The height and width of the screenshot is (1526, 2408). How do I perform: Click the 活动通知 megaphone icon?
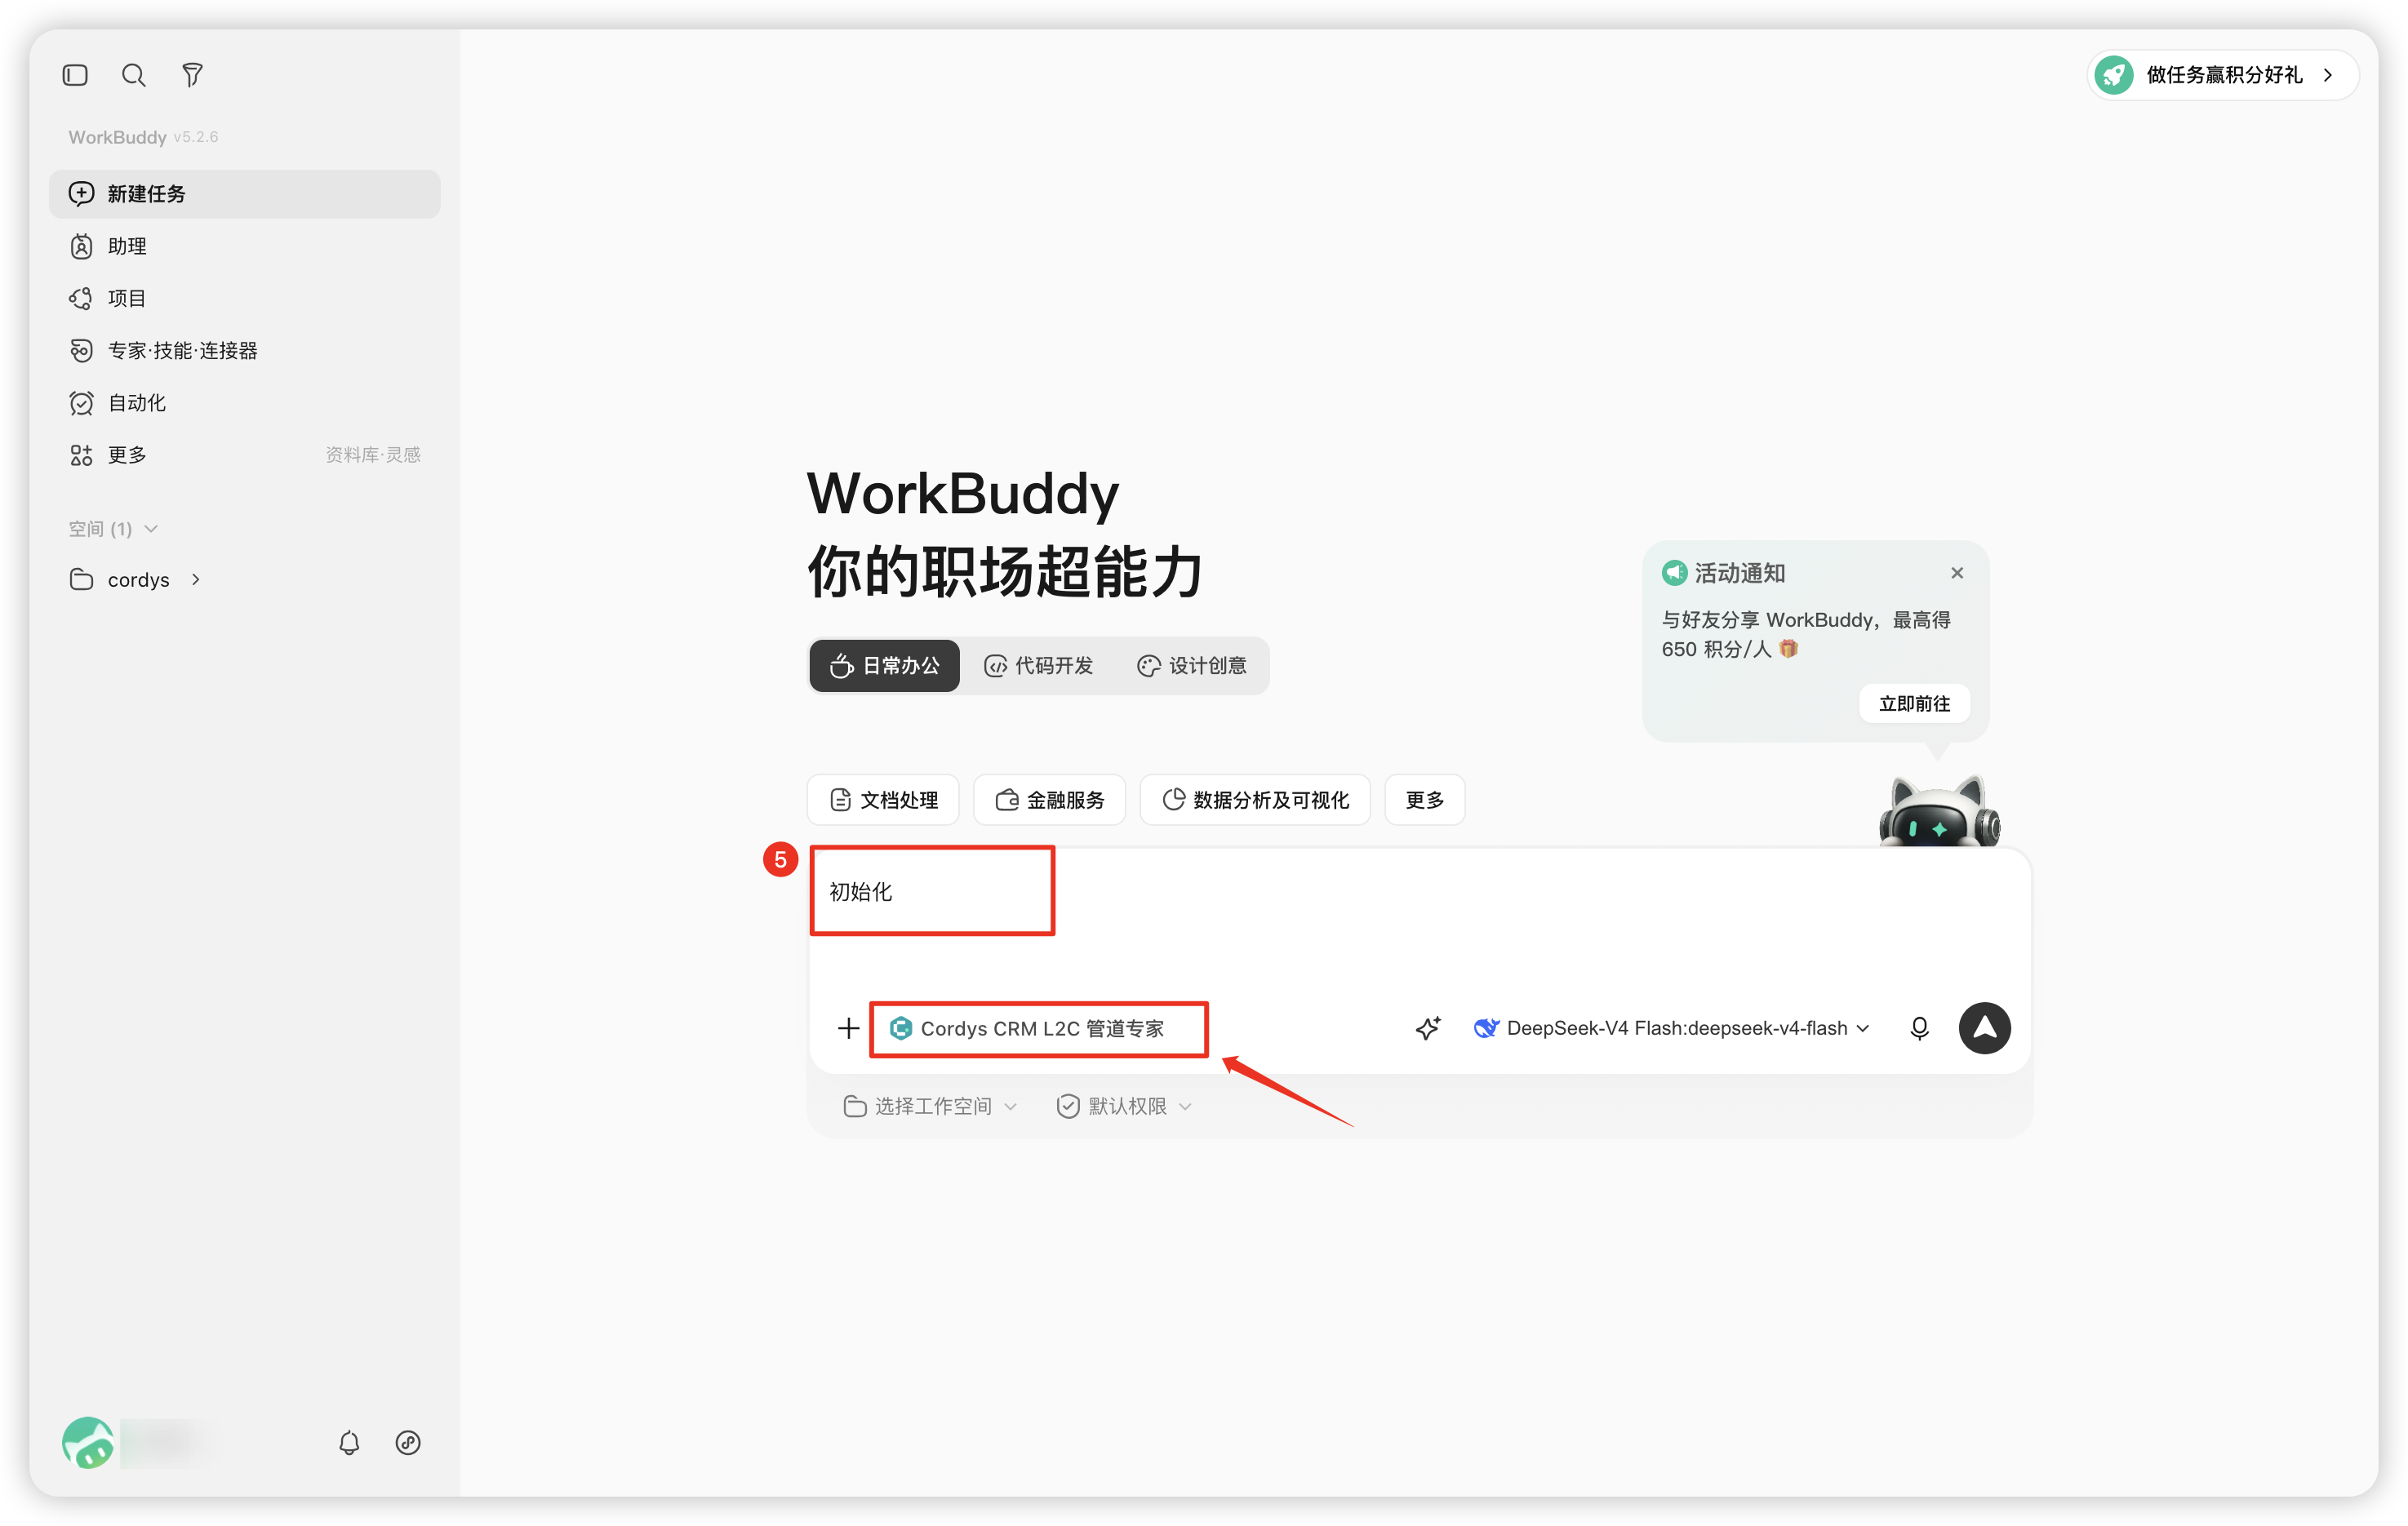click(x=1674, y=573)
